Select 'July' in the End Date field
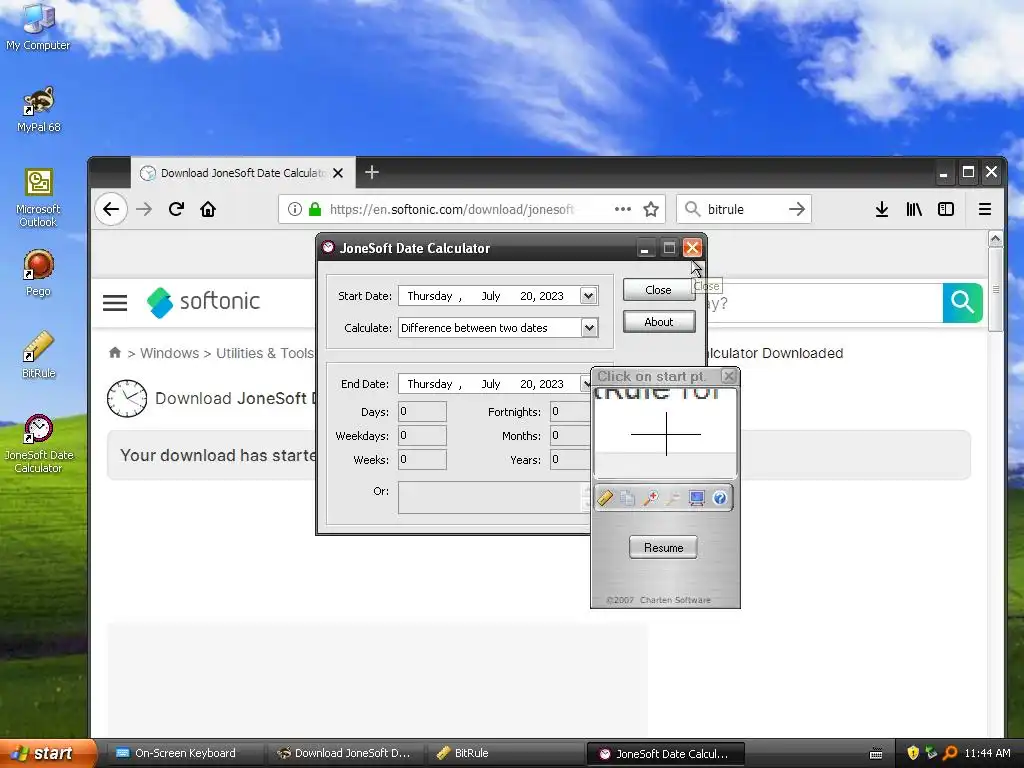The width and height of the screenshot is (1024, 768). pos(490,384)
